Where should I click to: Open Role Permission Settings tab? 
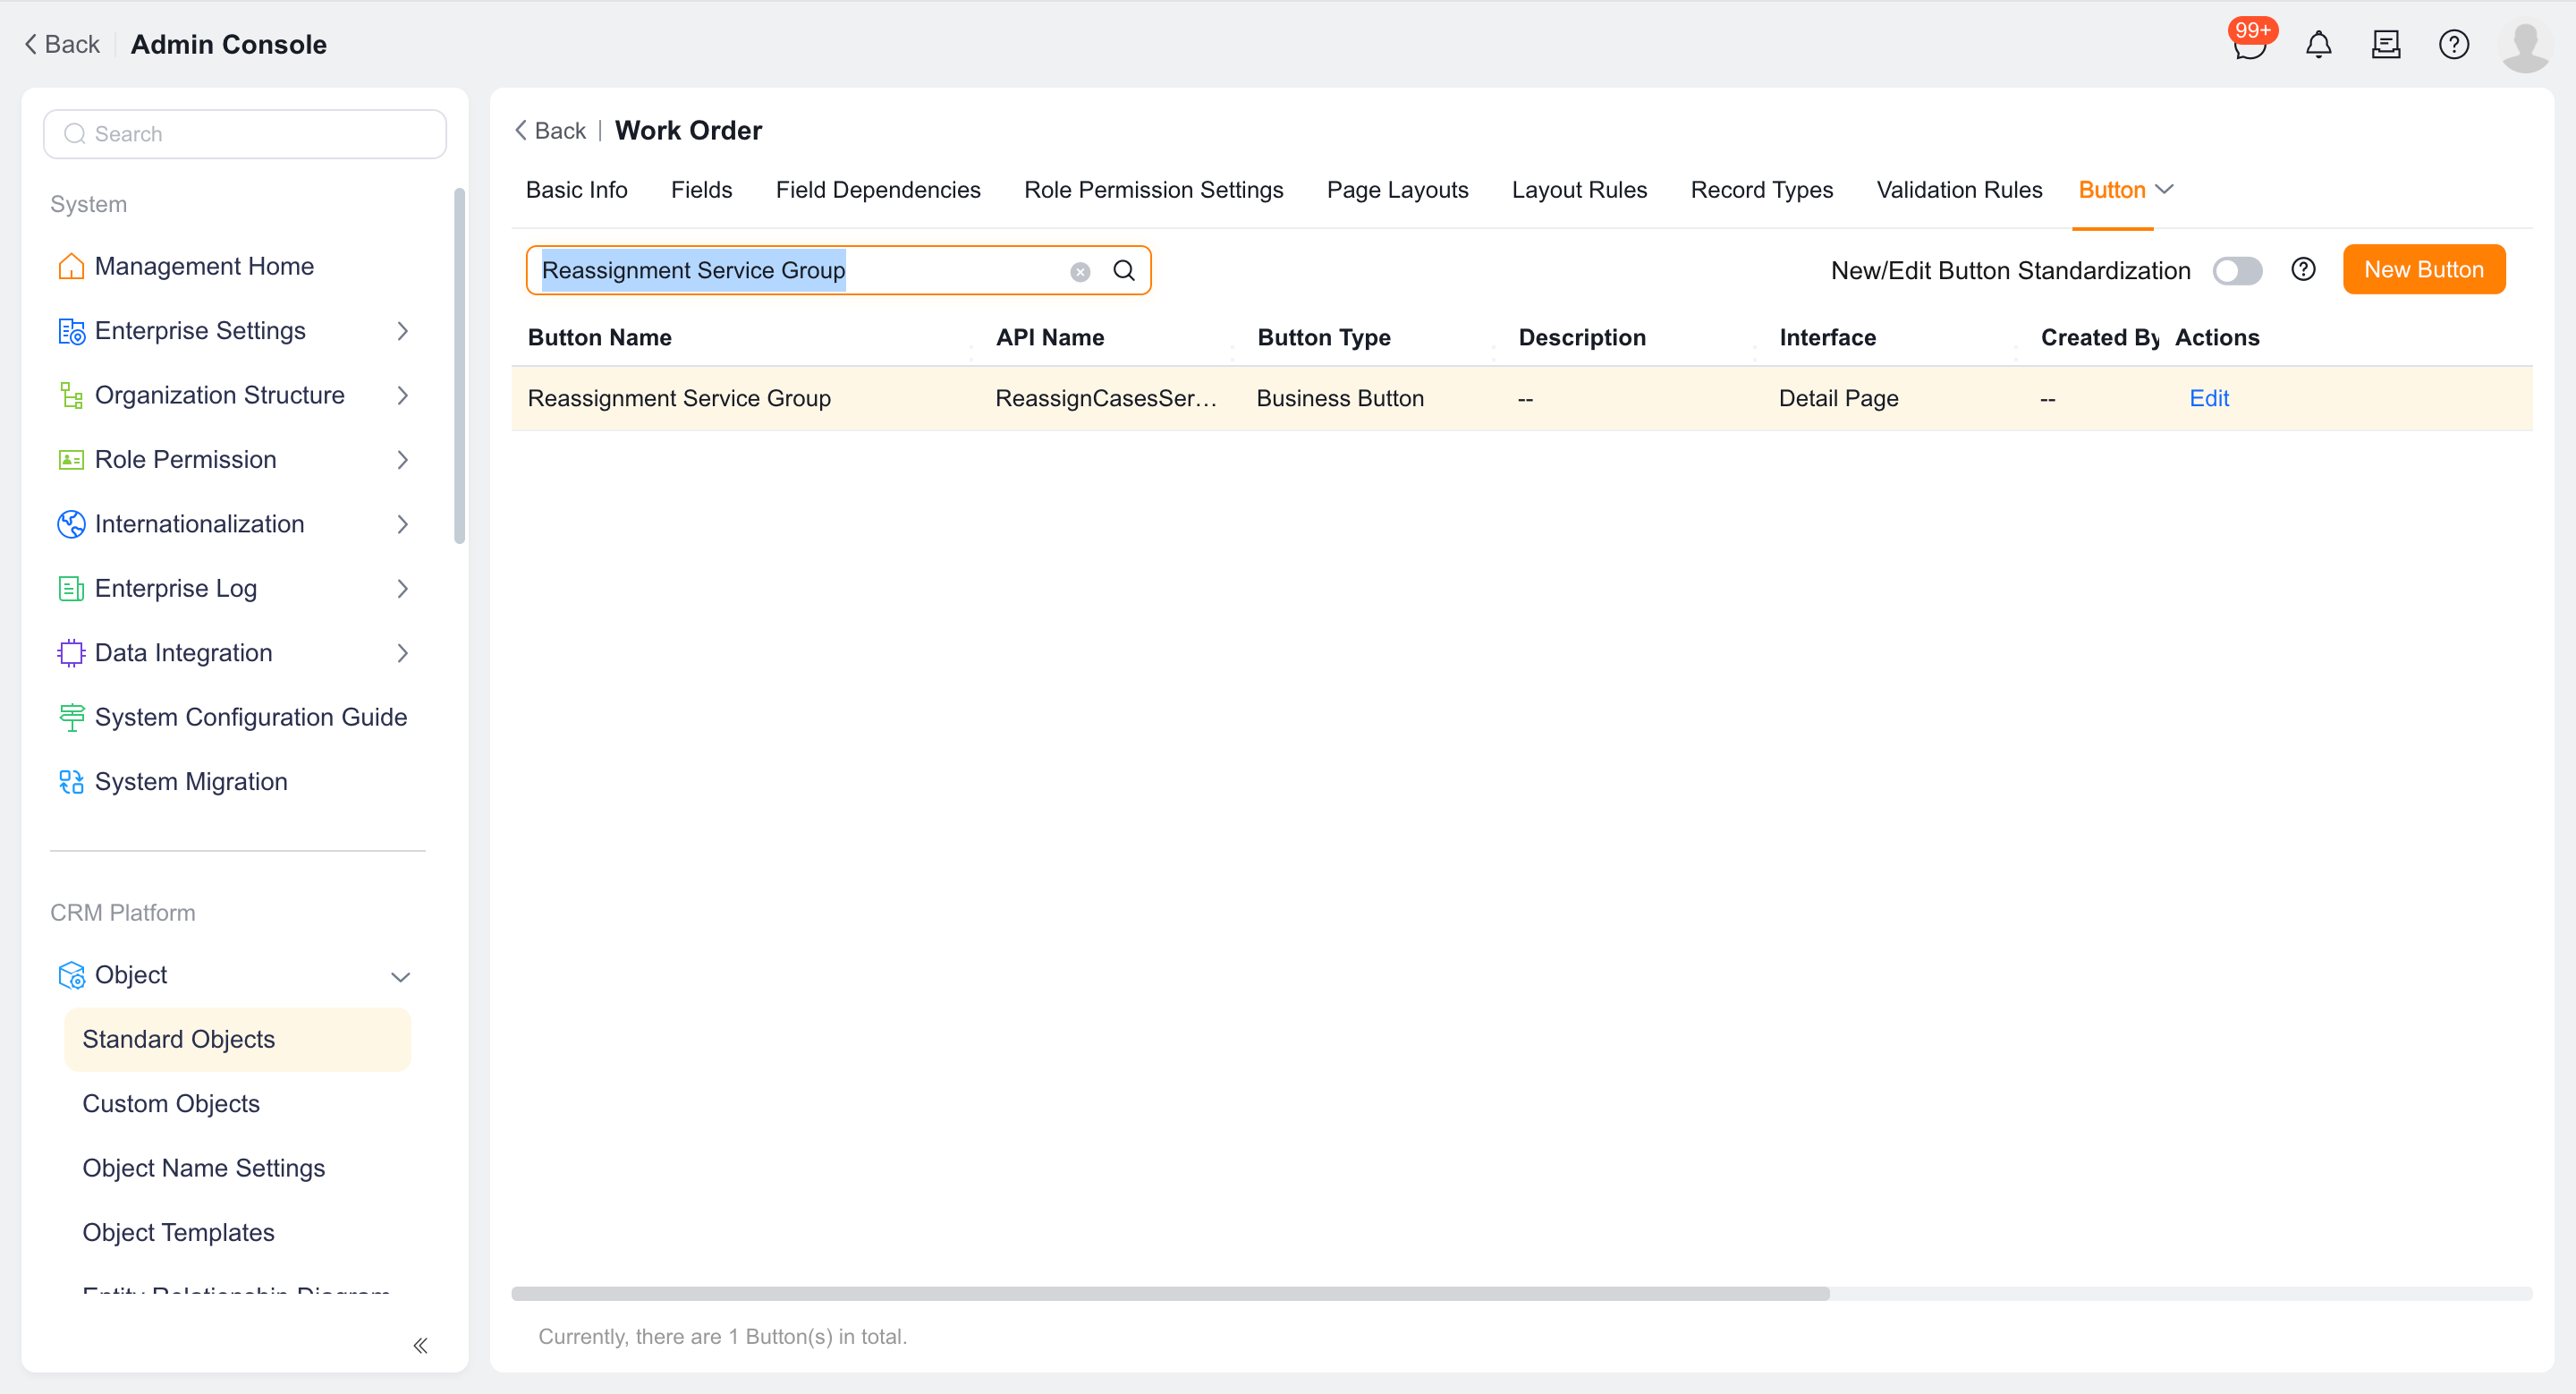tap(1153, 190)
